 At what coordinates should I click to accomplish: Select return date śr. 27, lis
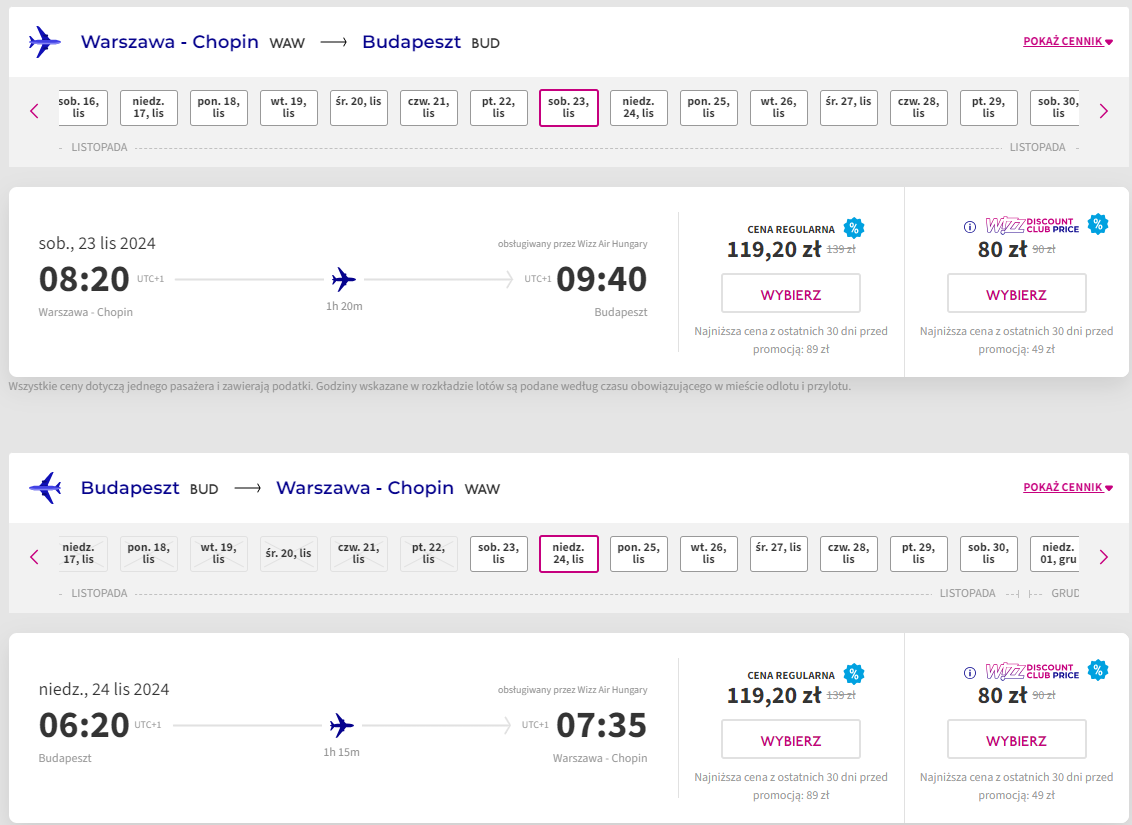[x=779, y=554]
